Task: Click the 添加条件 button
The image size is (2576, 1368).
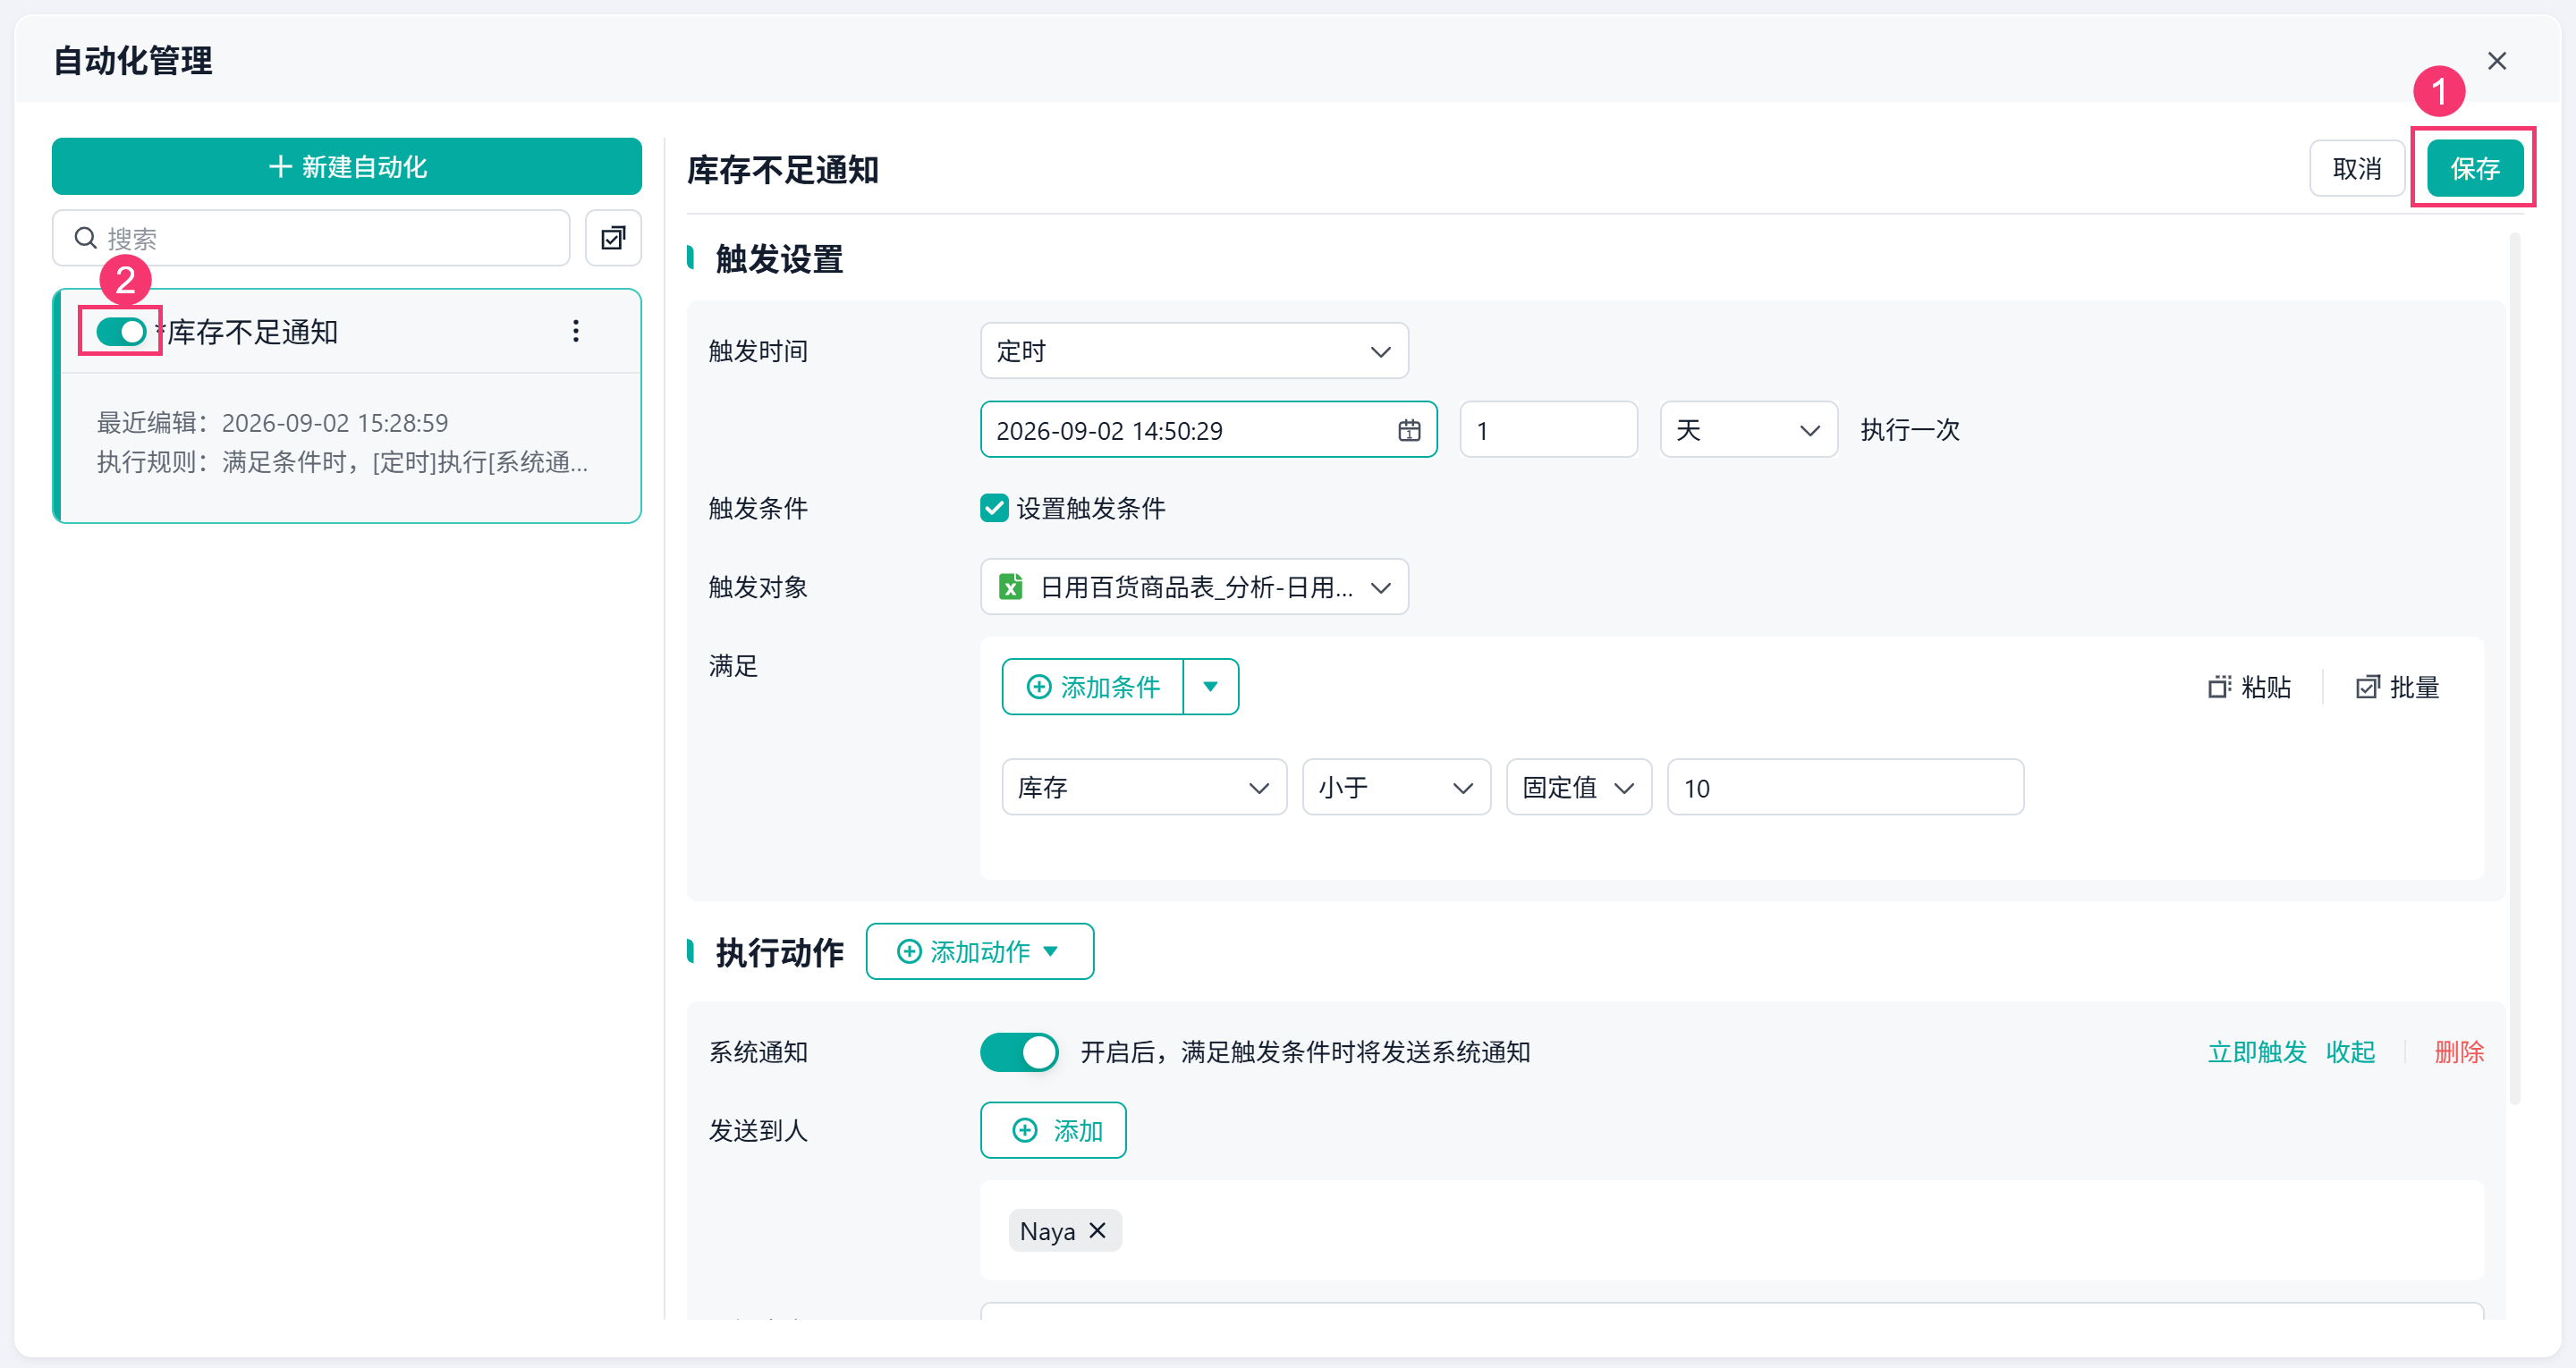Action: 1093,687
